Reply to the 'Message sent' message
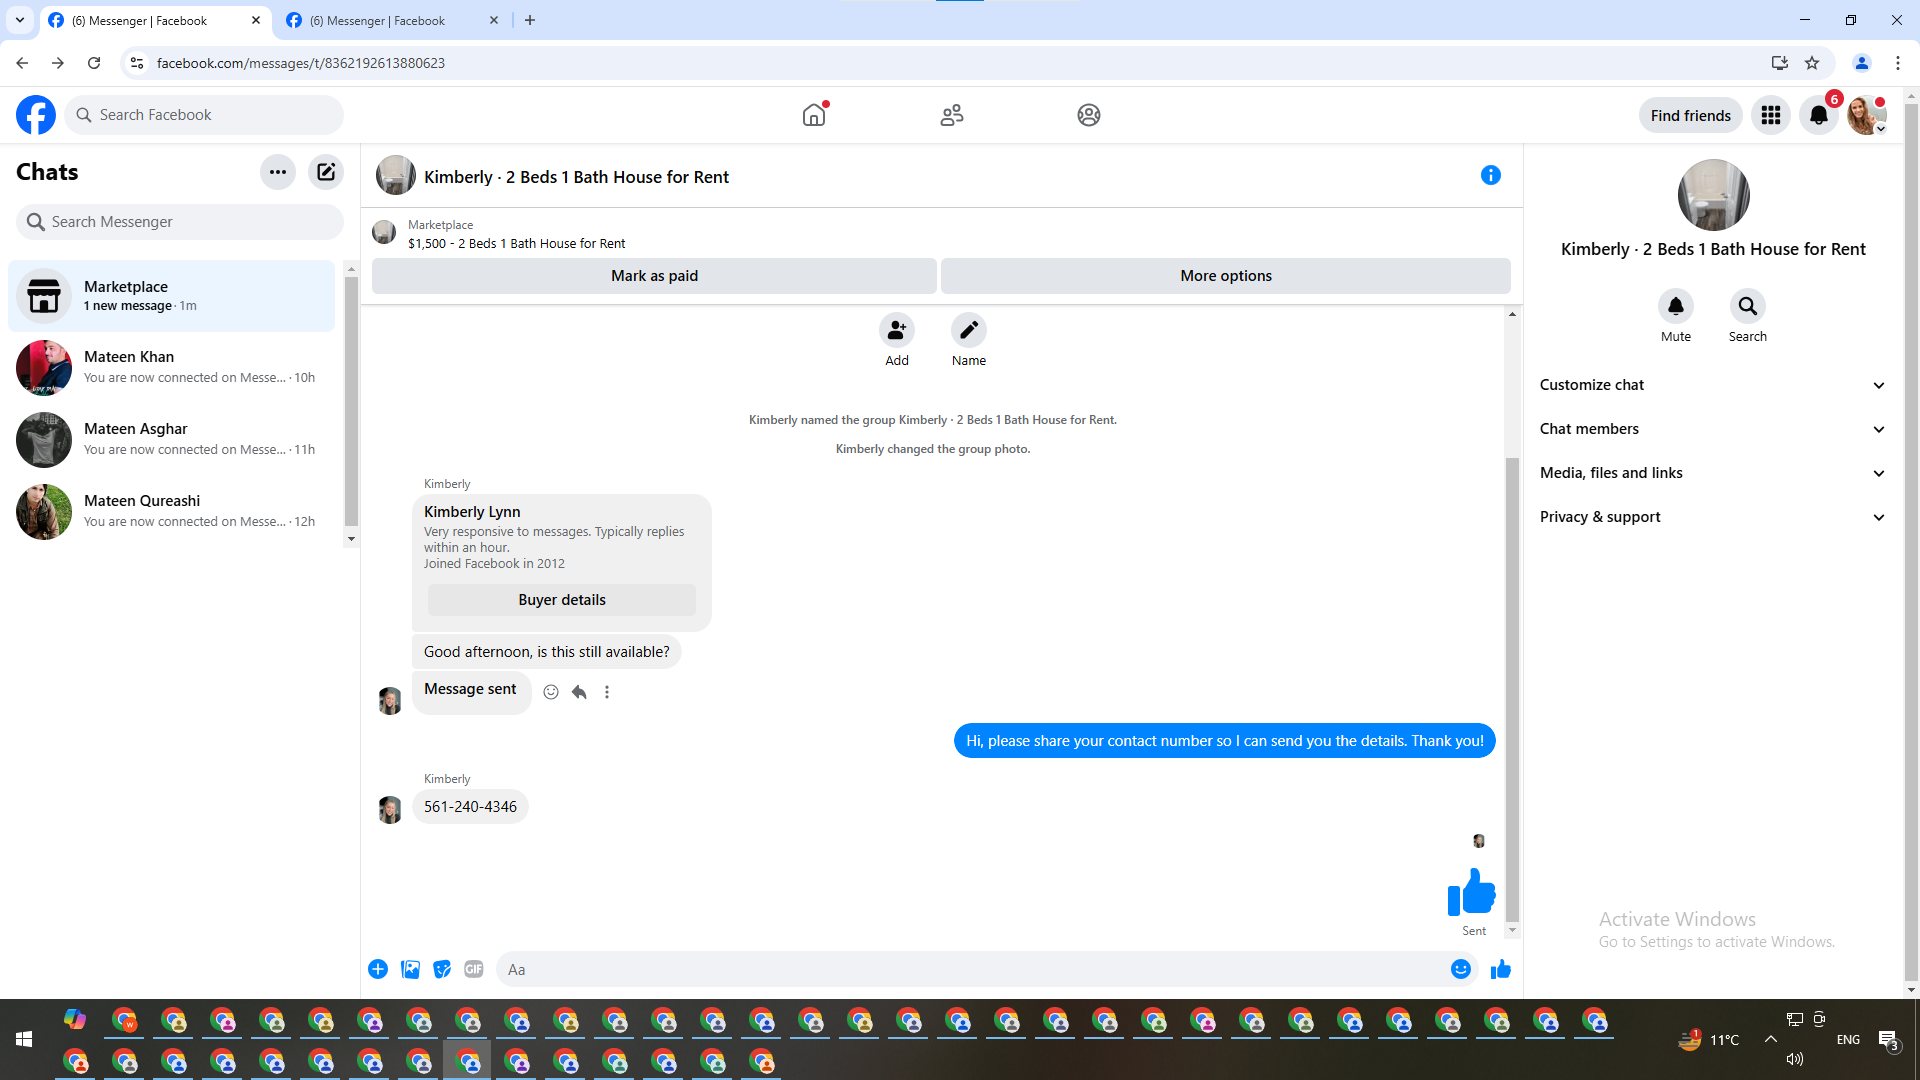Image resolution: width=1920 pixels, height=1080 pixels. 579,692
